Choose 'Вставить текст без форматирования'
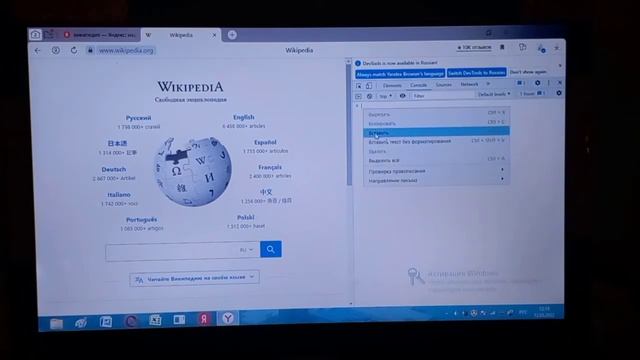 436,141
